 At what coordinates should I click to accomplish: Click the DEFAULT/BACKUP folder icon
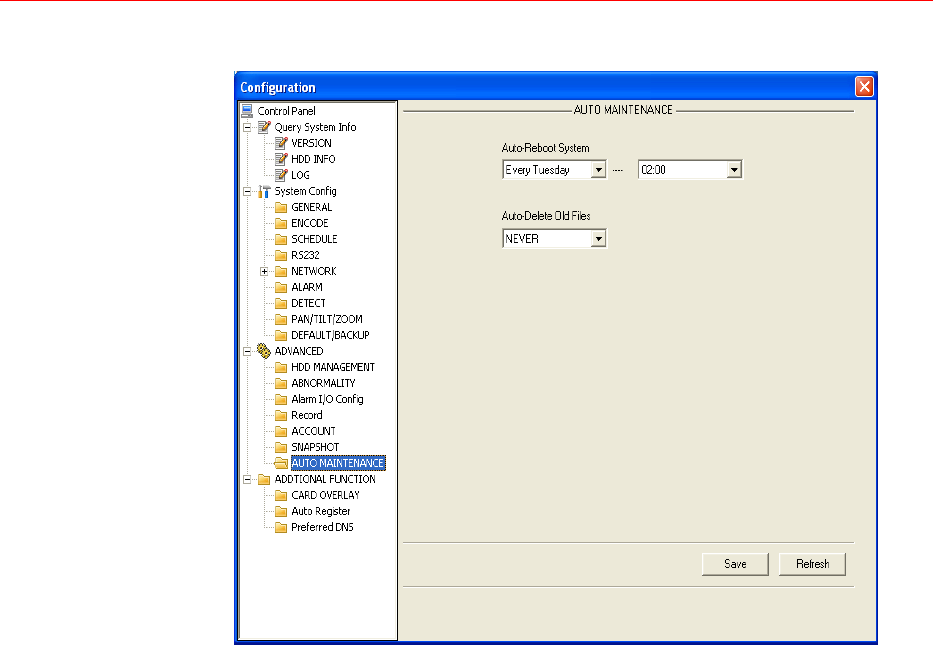point(281,336)
